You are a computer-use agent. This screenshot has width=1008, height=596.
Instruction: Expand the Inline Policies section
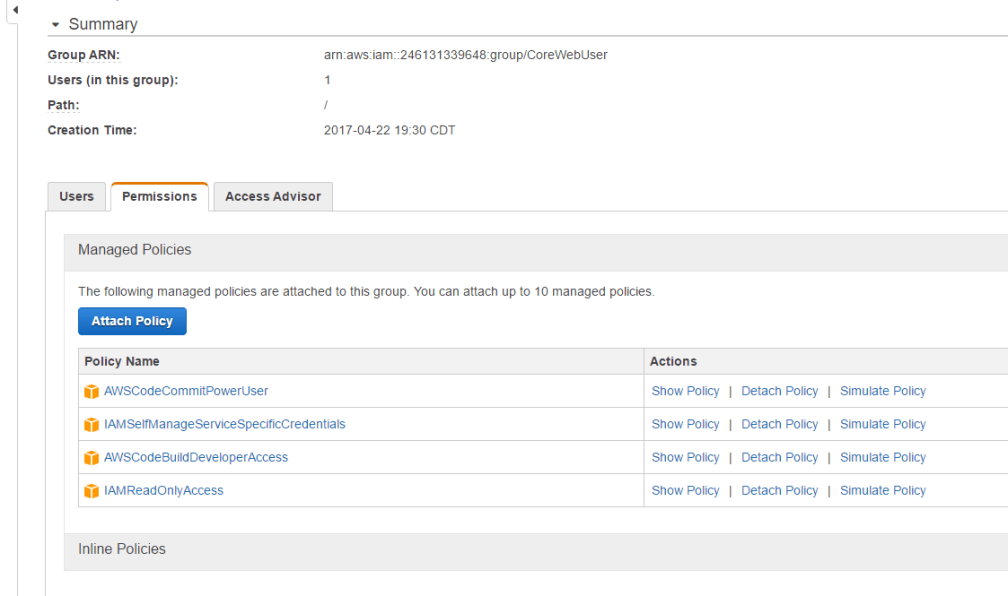tap(121, 549)
